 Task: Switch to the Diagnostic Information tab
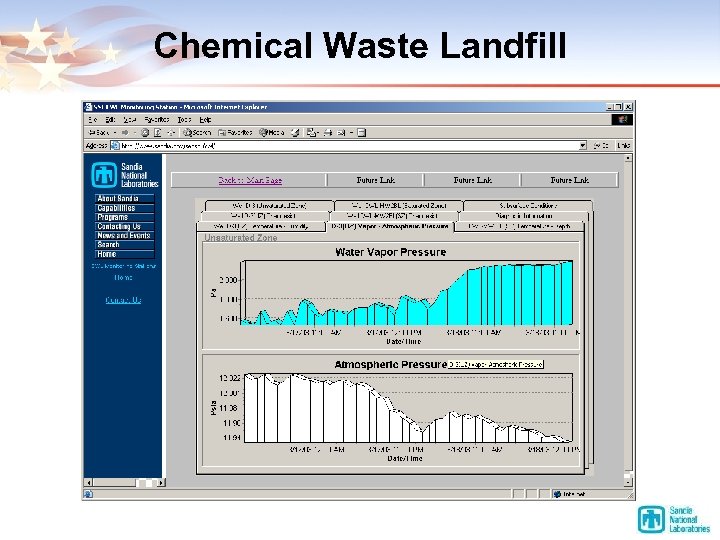click(x=524, y=216)
